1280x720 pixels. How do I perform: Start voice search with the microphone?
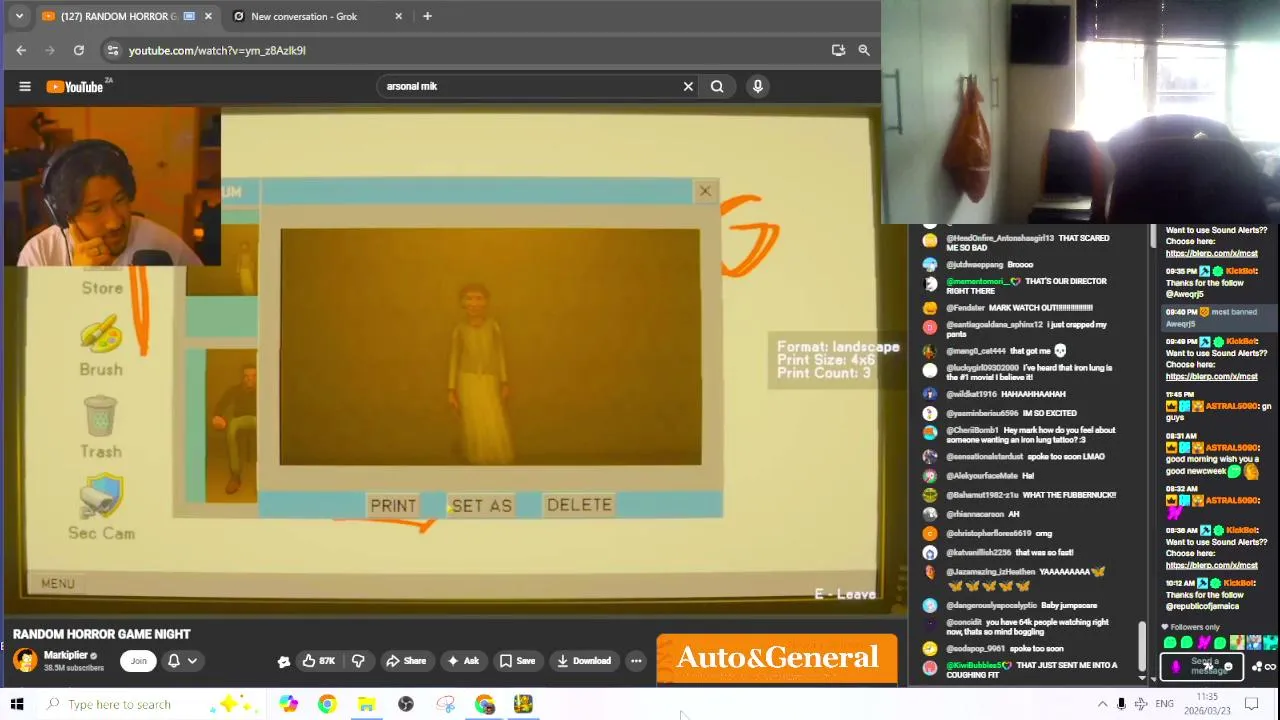click(x=758, y=86)
